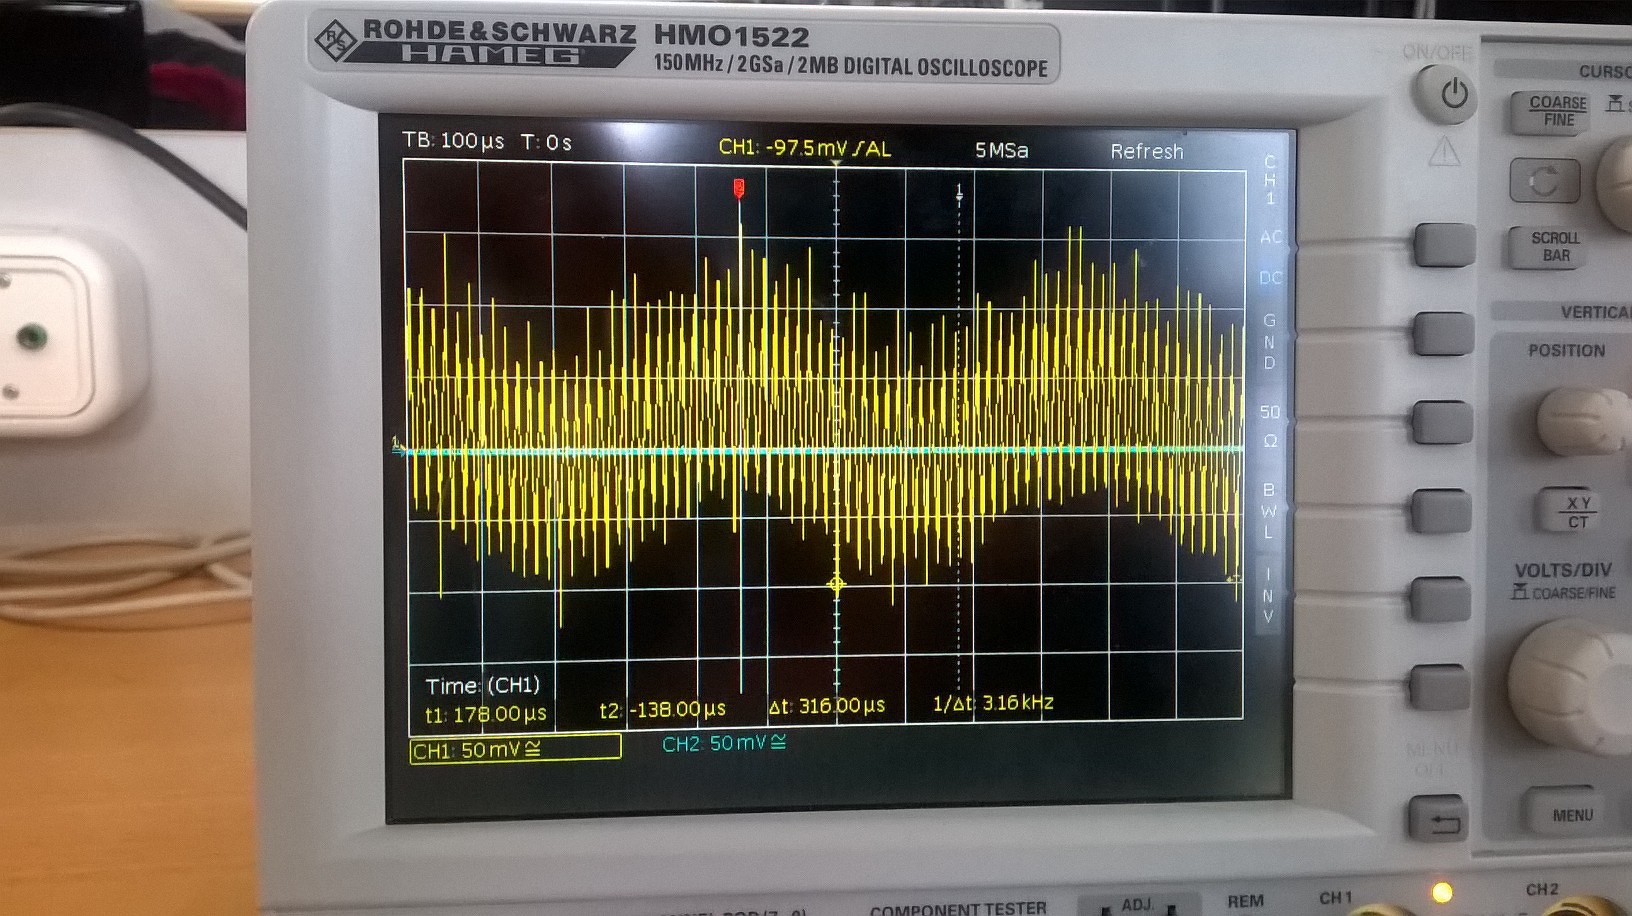Viewport: 1632px width, 916px height.
Task: Click the trigger time marker on the center axis
Action: pyautogui.click(x=837, y=584)
